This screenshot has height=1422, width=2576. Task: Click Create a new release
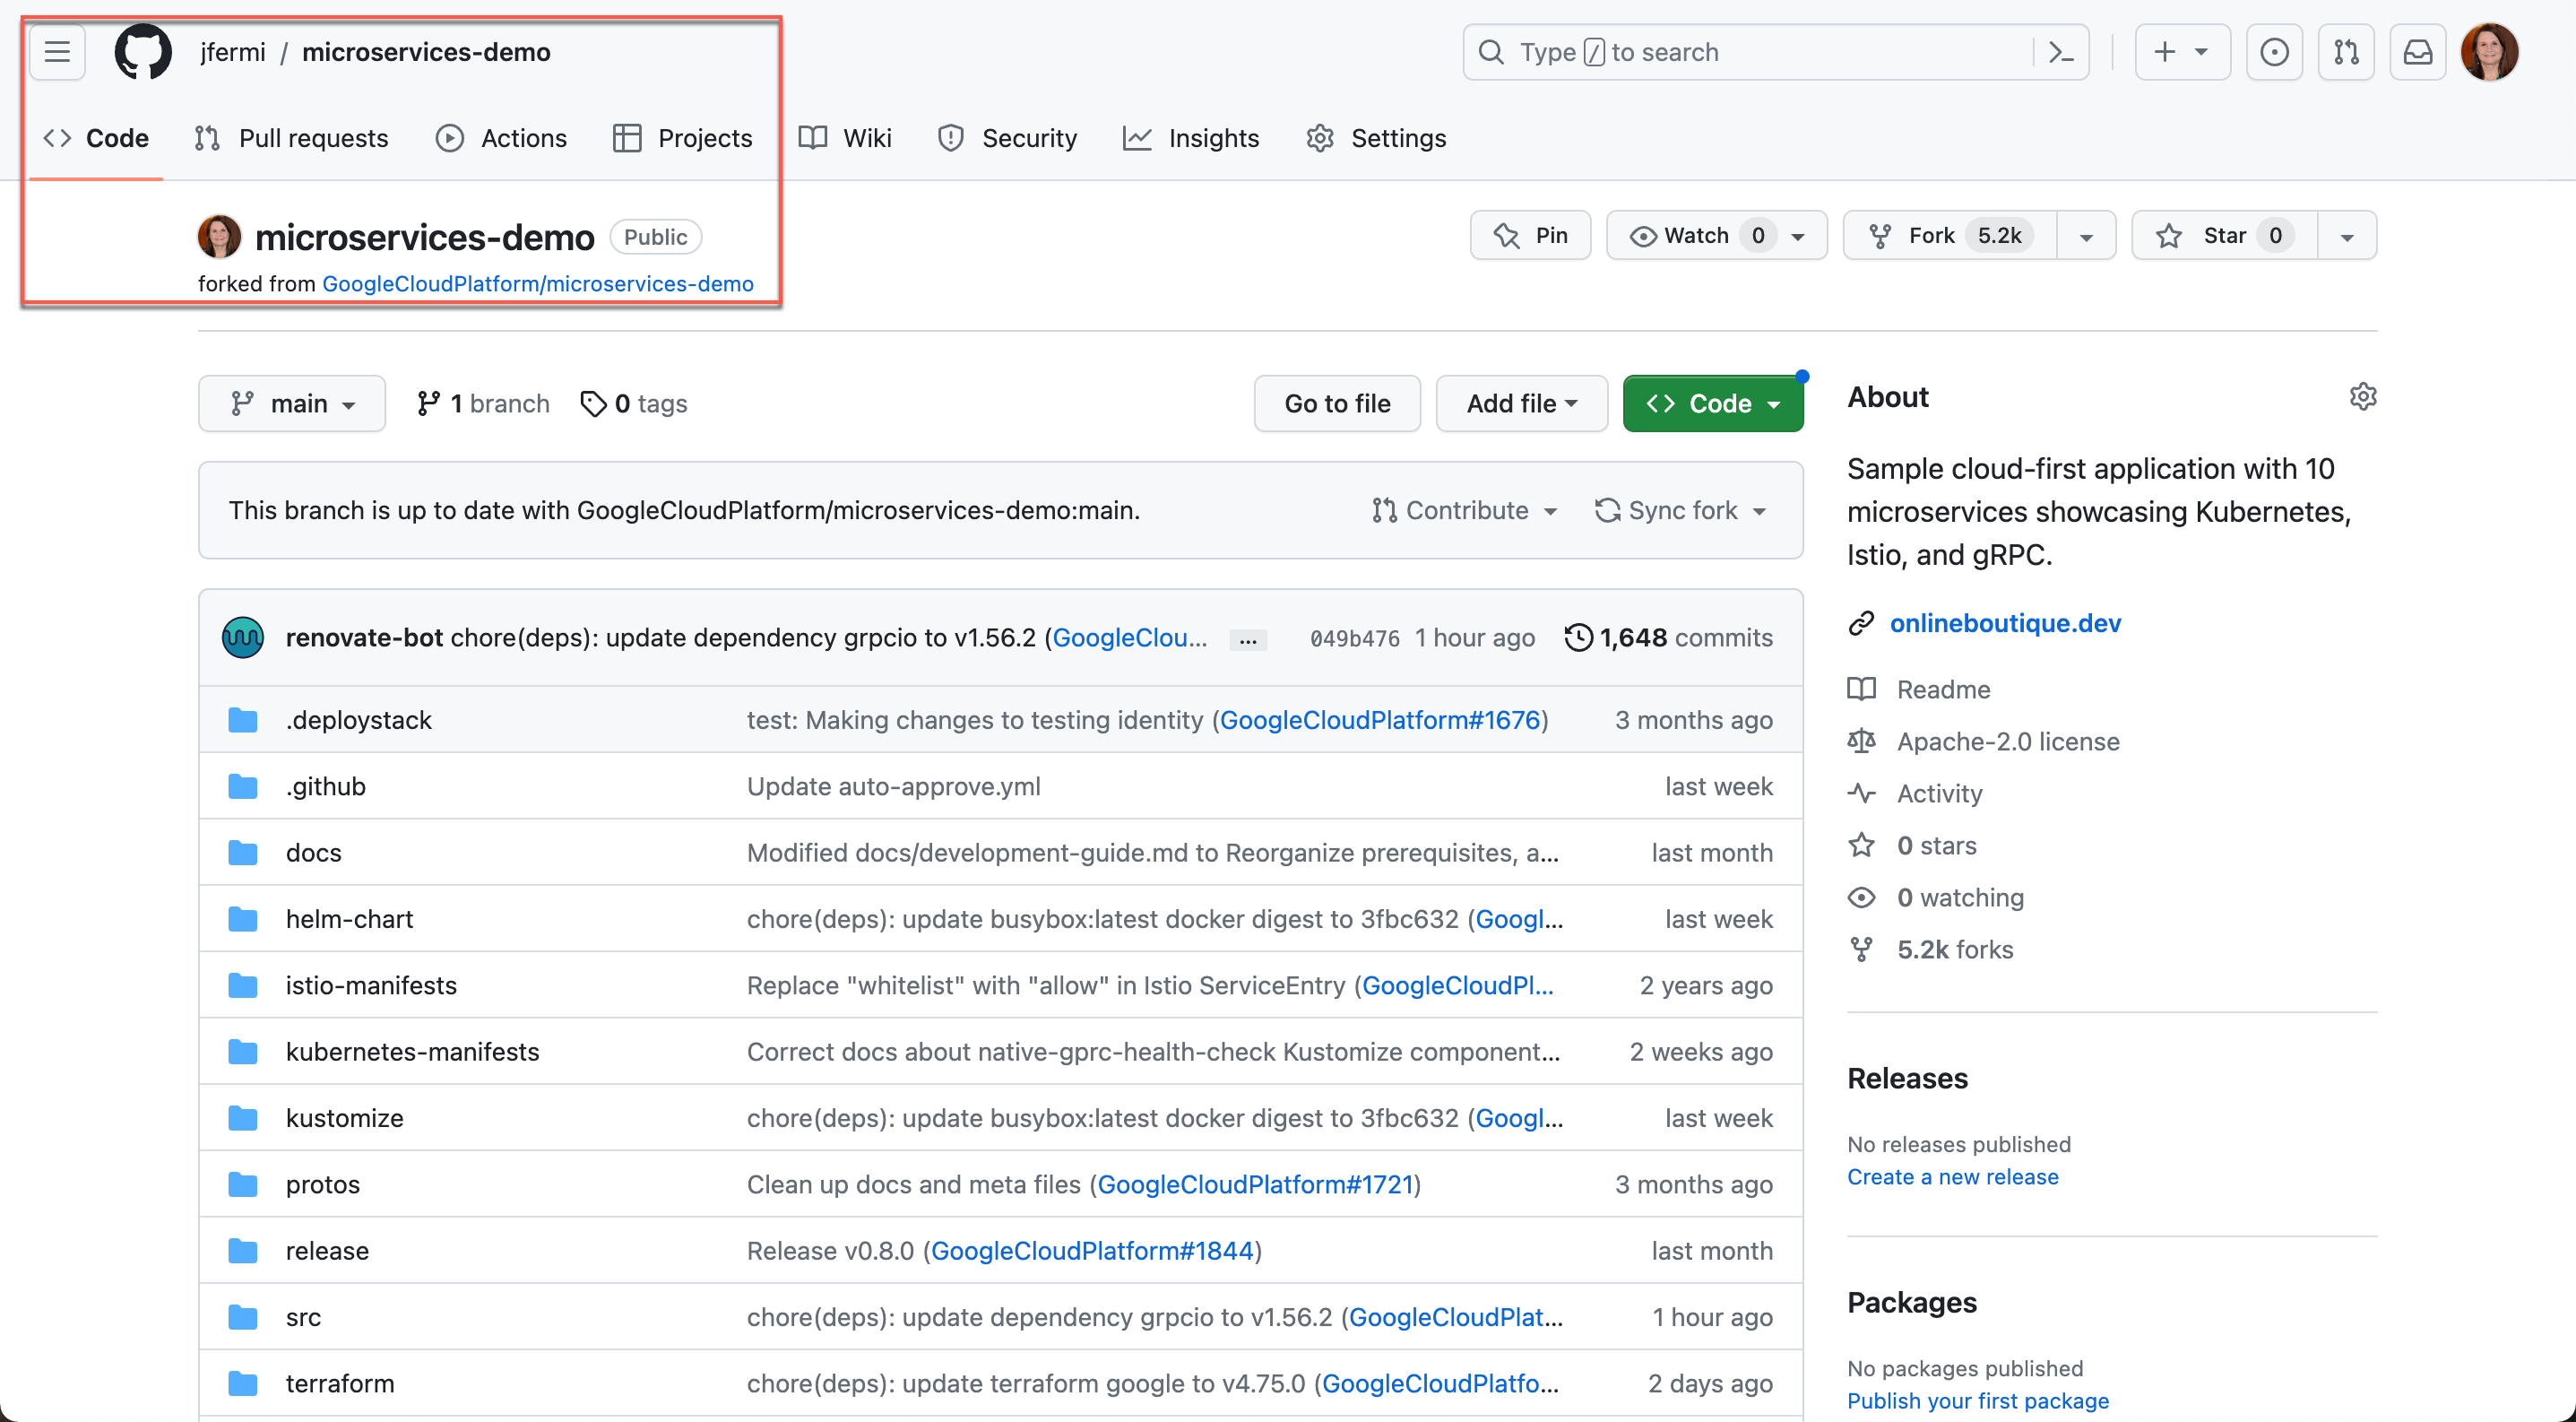tap(1952, 1176)
